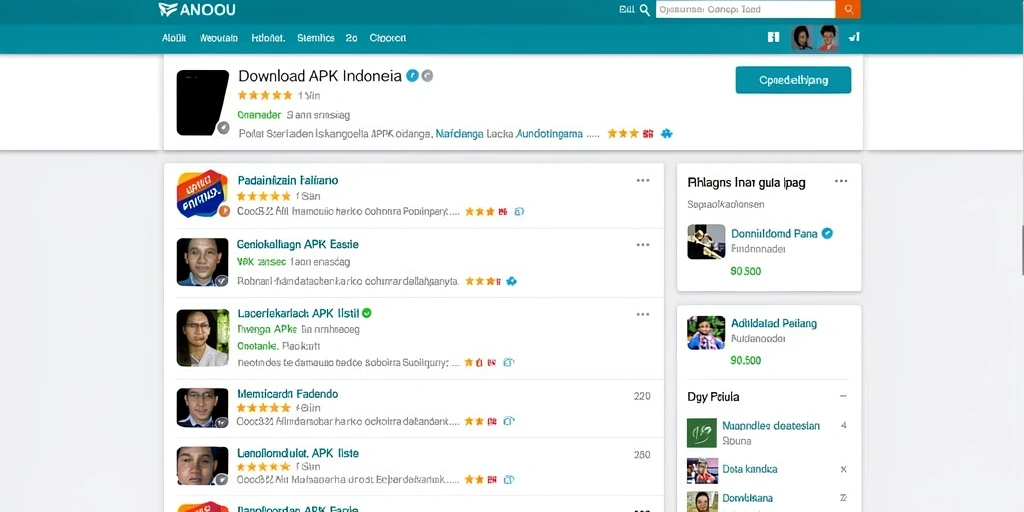
Task: Collapse the Dgy Peiula section
Action: [843, 396]
